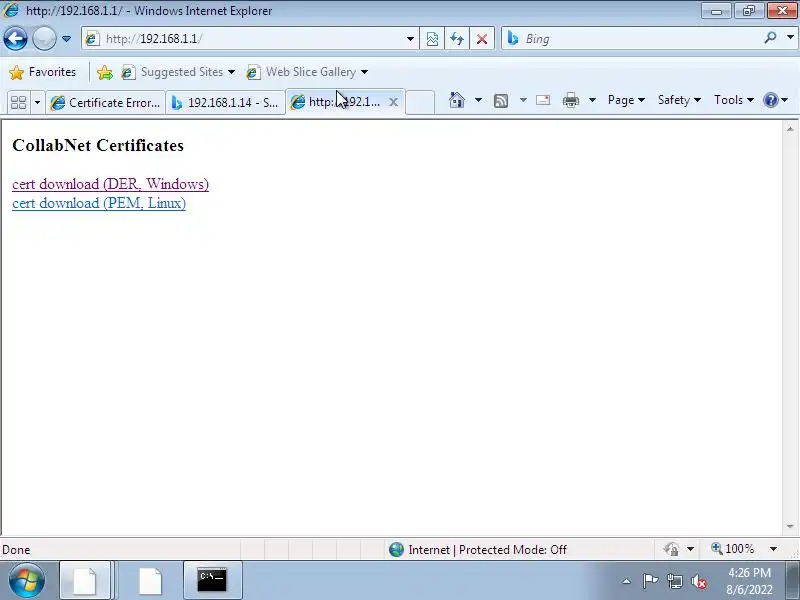
Task: Open the Help question mark menu
Action: coord(776,100)
